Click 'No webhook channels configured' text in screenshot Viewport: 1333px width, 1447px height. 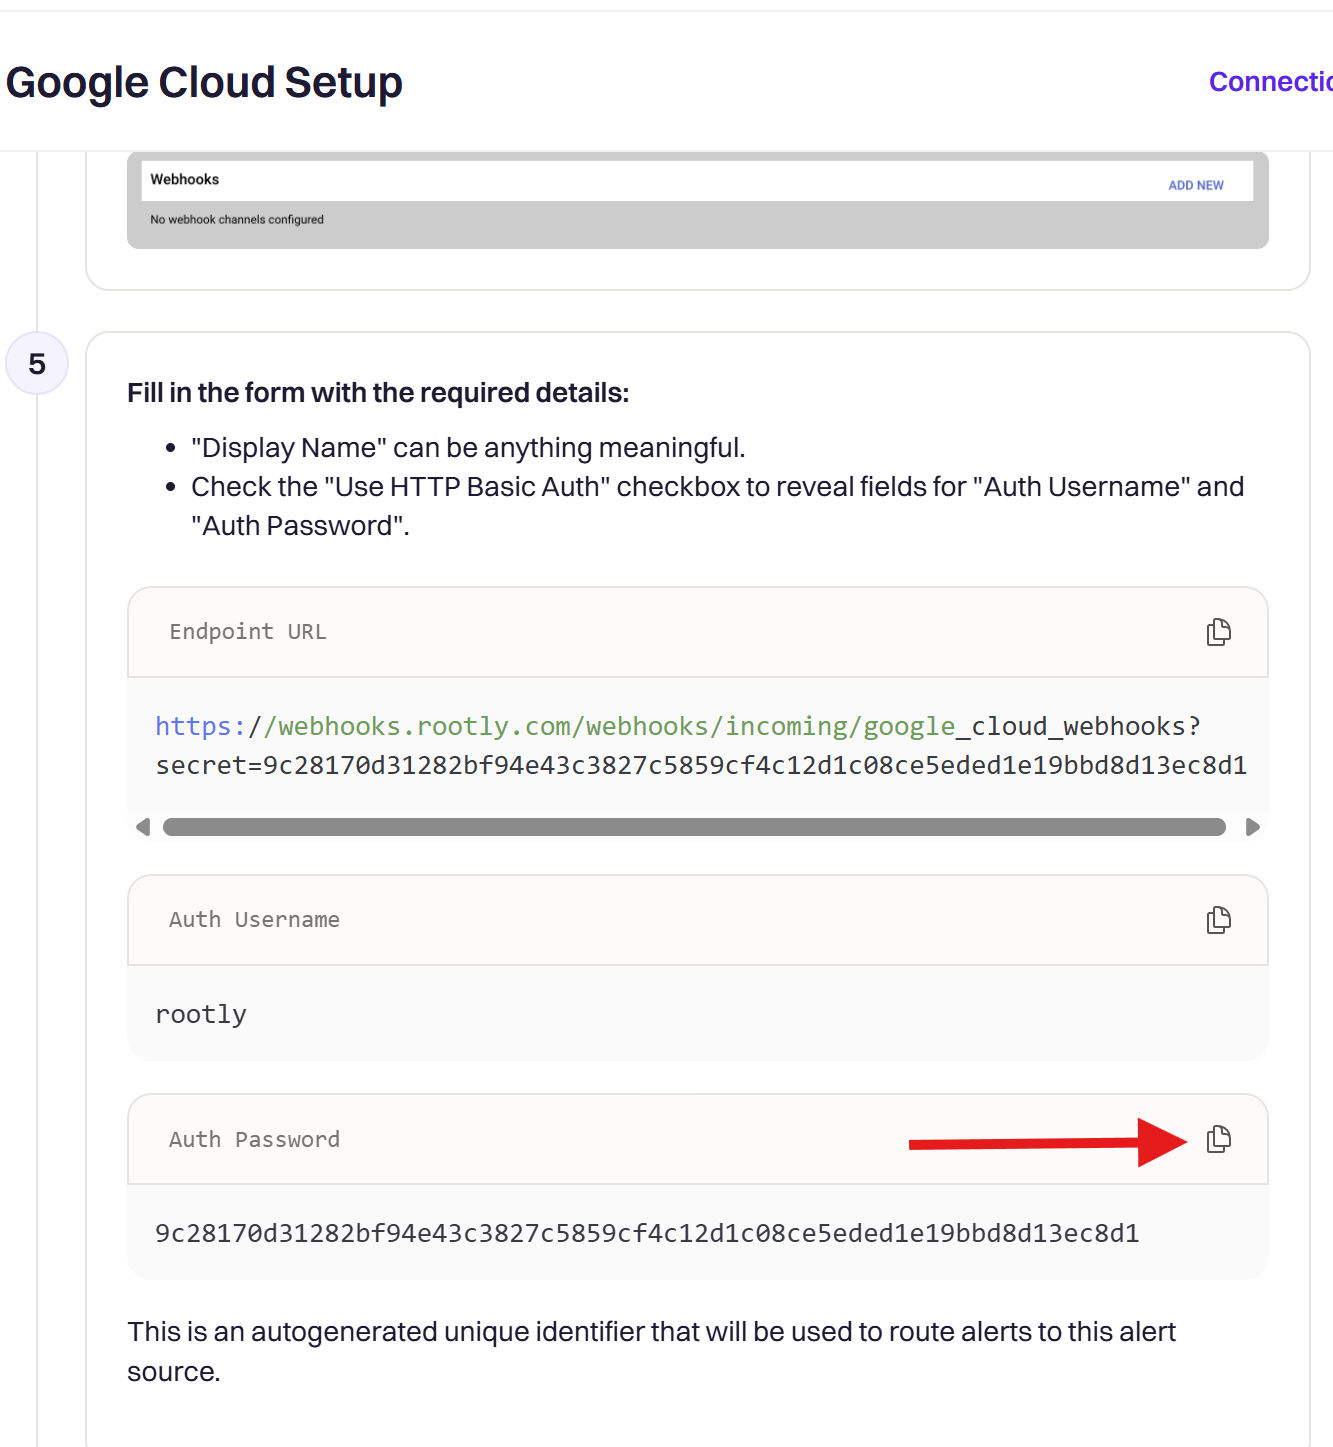(x=237, y=220)
